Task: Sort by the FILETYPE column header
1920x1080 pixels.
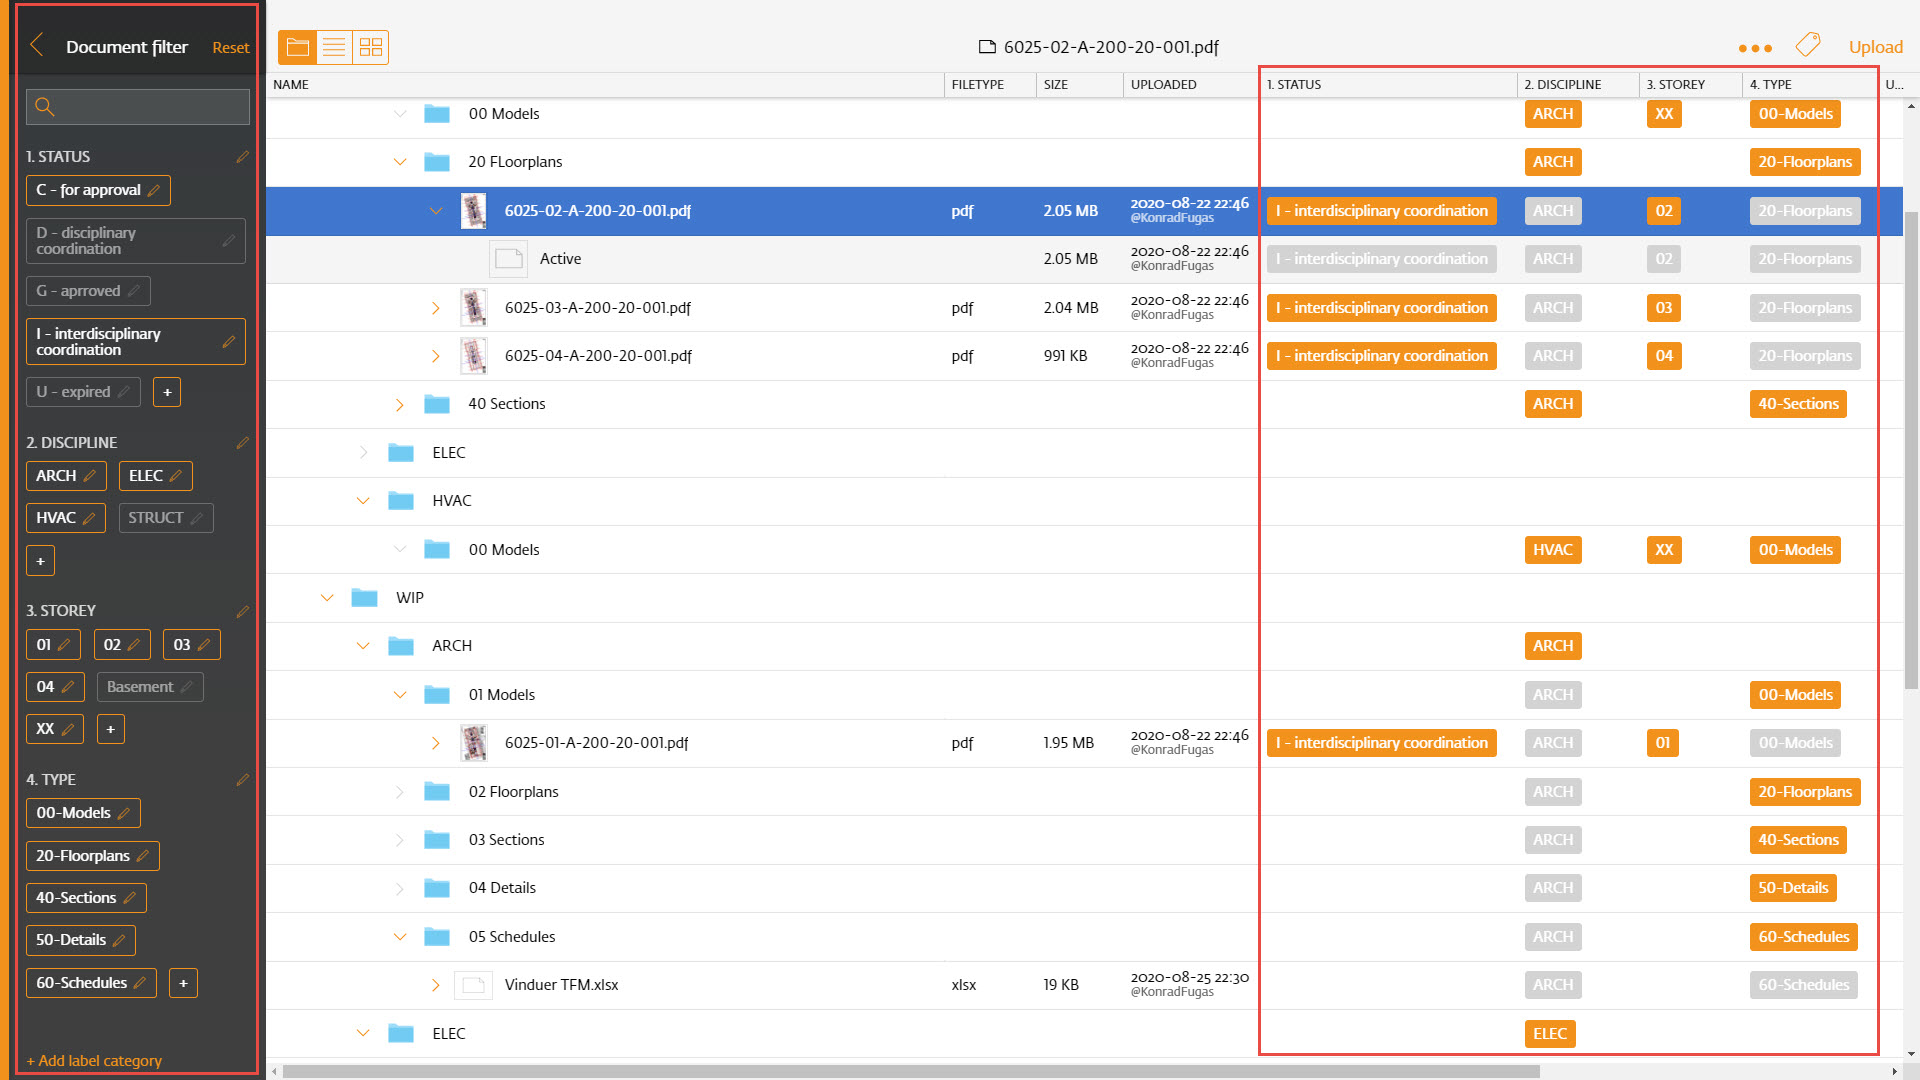Action: click(x=990, y=85)
